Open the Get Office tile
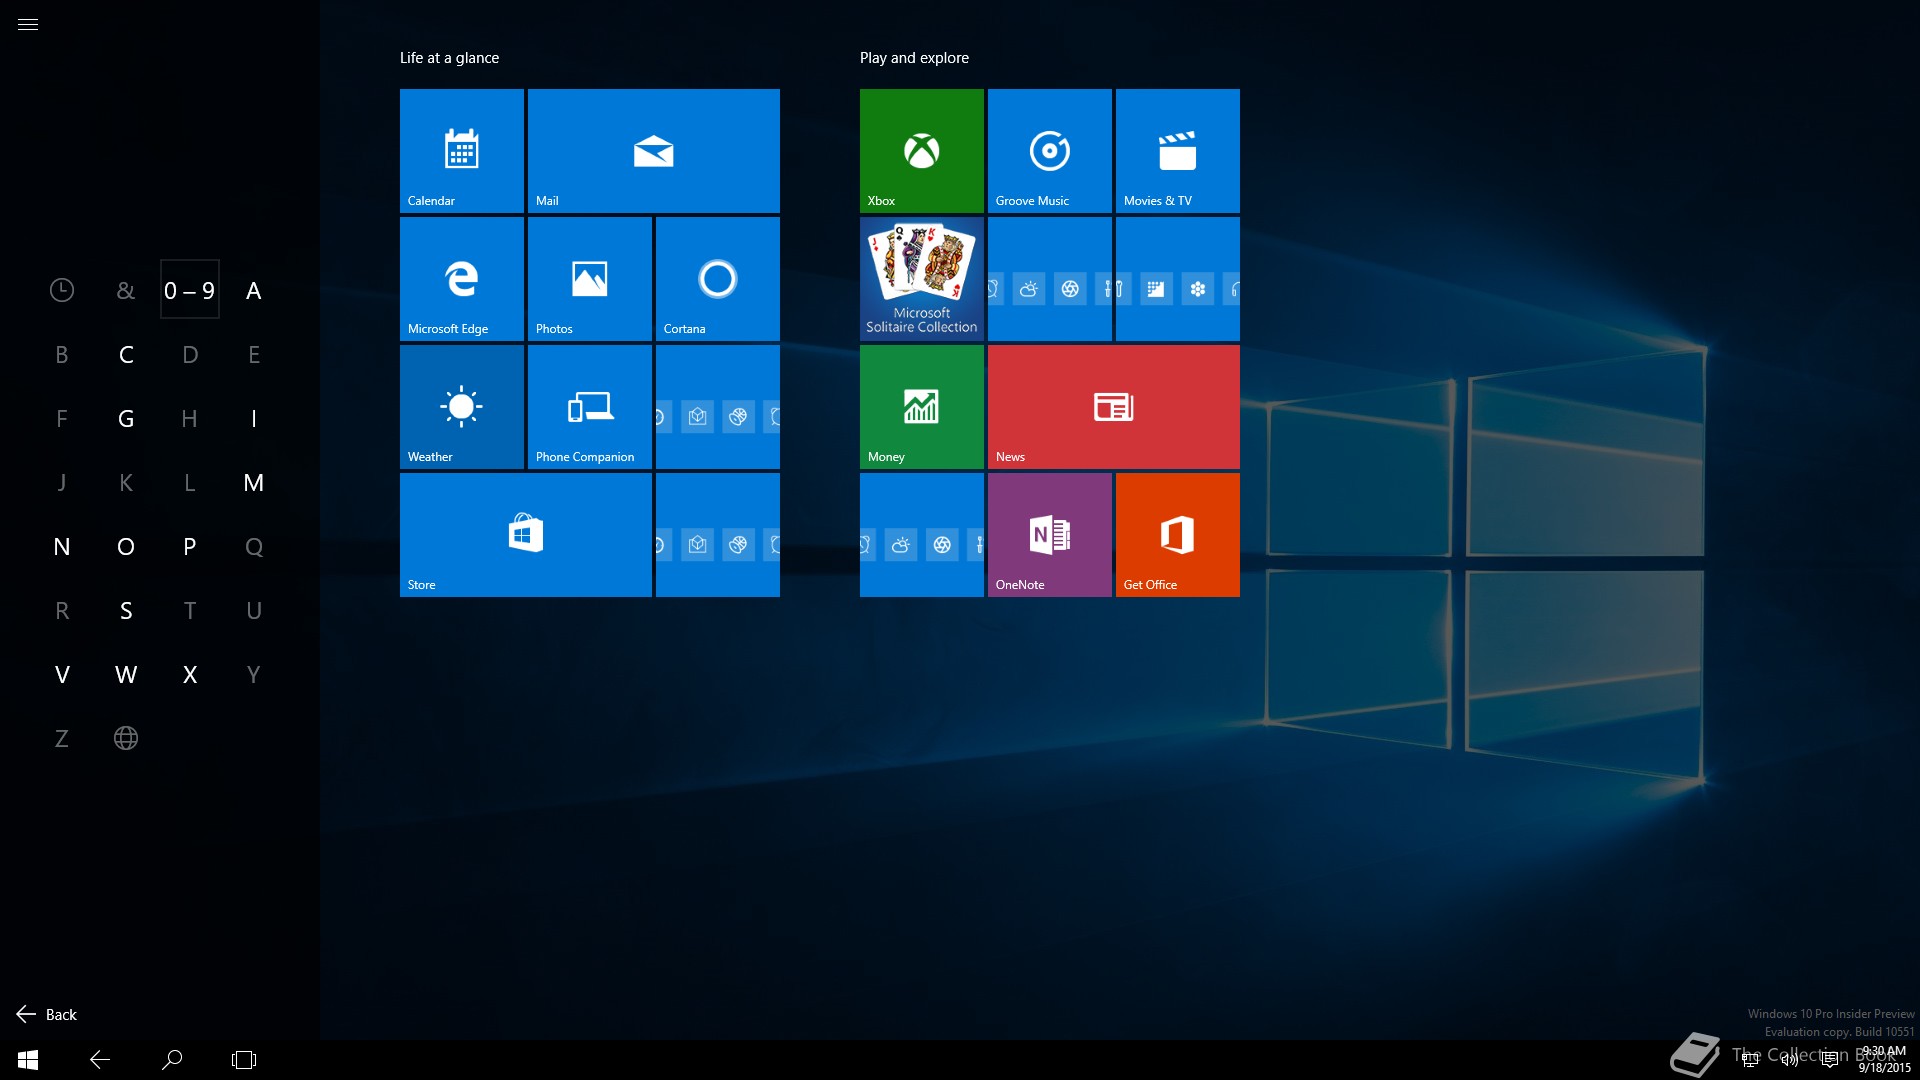This screenshot has width=1920, height=1080. [x=1178, y=535]
